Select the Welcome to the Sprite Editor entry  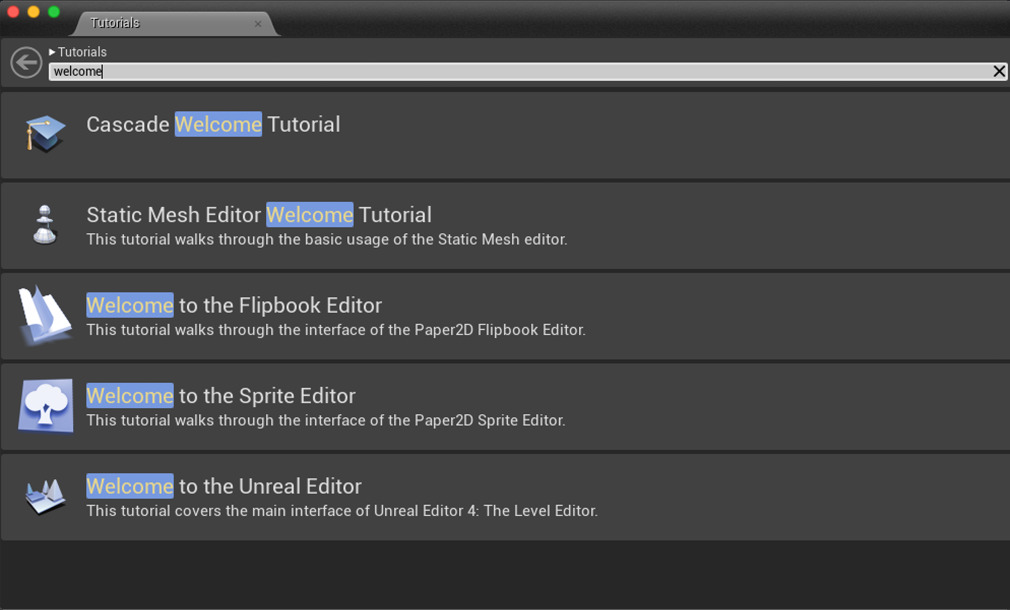(x=220, y=396)
